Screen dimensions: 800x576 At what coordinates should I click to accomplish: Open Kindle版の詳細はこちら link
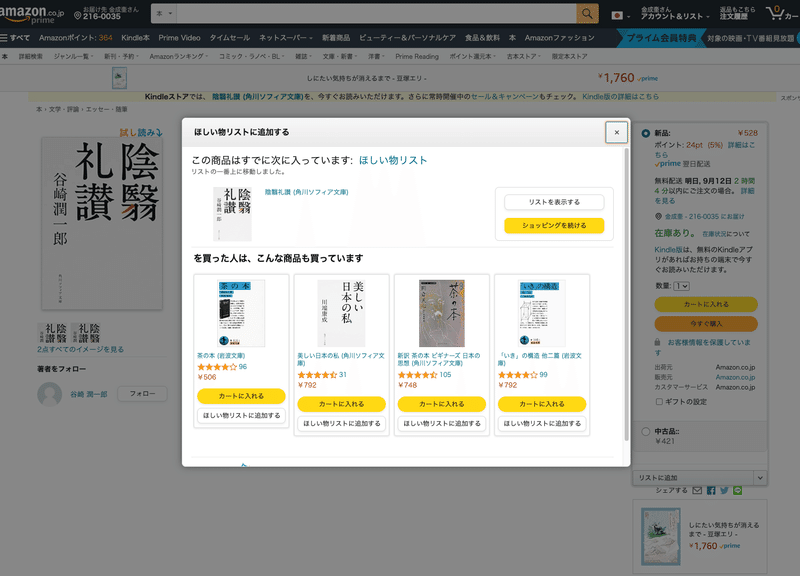point(620,96)
